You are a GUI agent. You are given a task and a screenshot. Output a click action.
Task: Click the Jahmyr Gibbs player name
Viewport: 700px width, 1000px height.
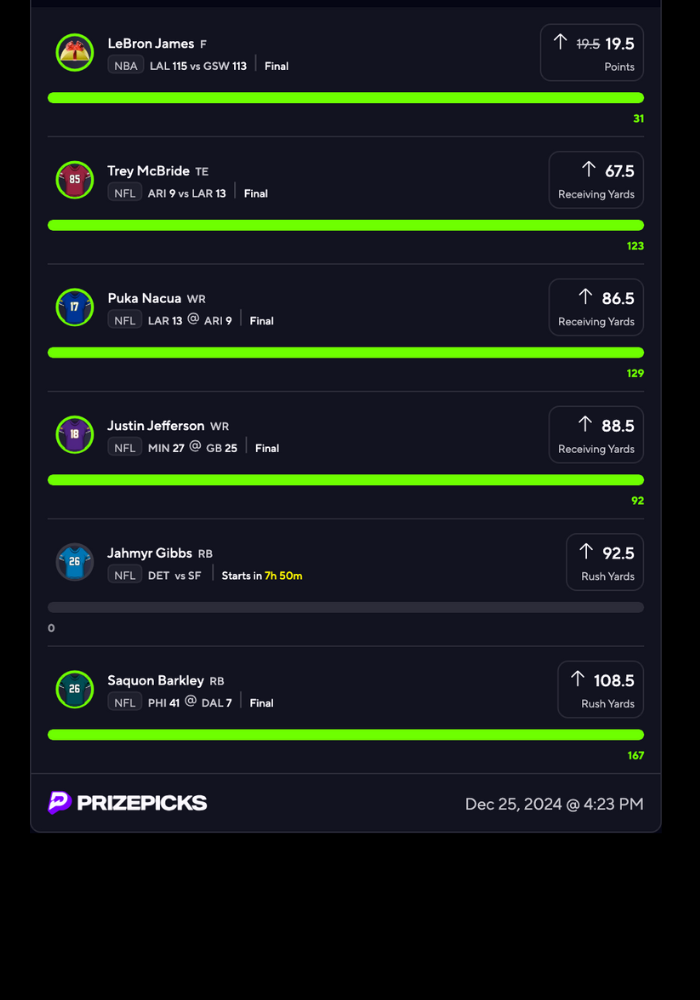click(150, 553)
